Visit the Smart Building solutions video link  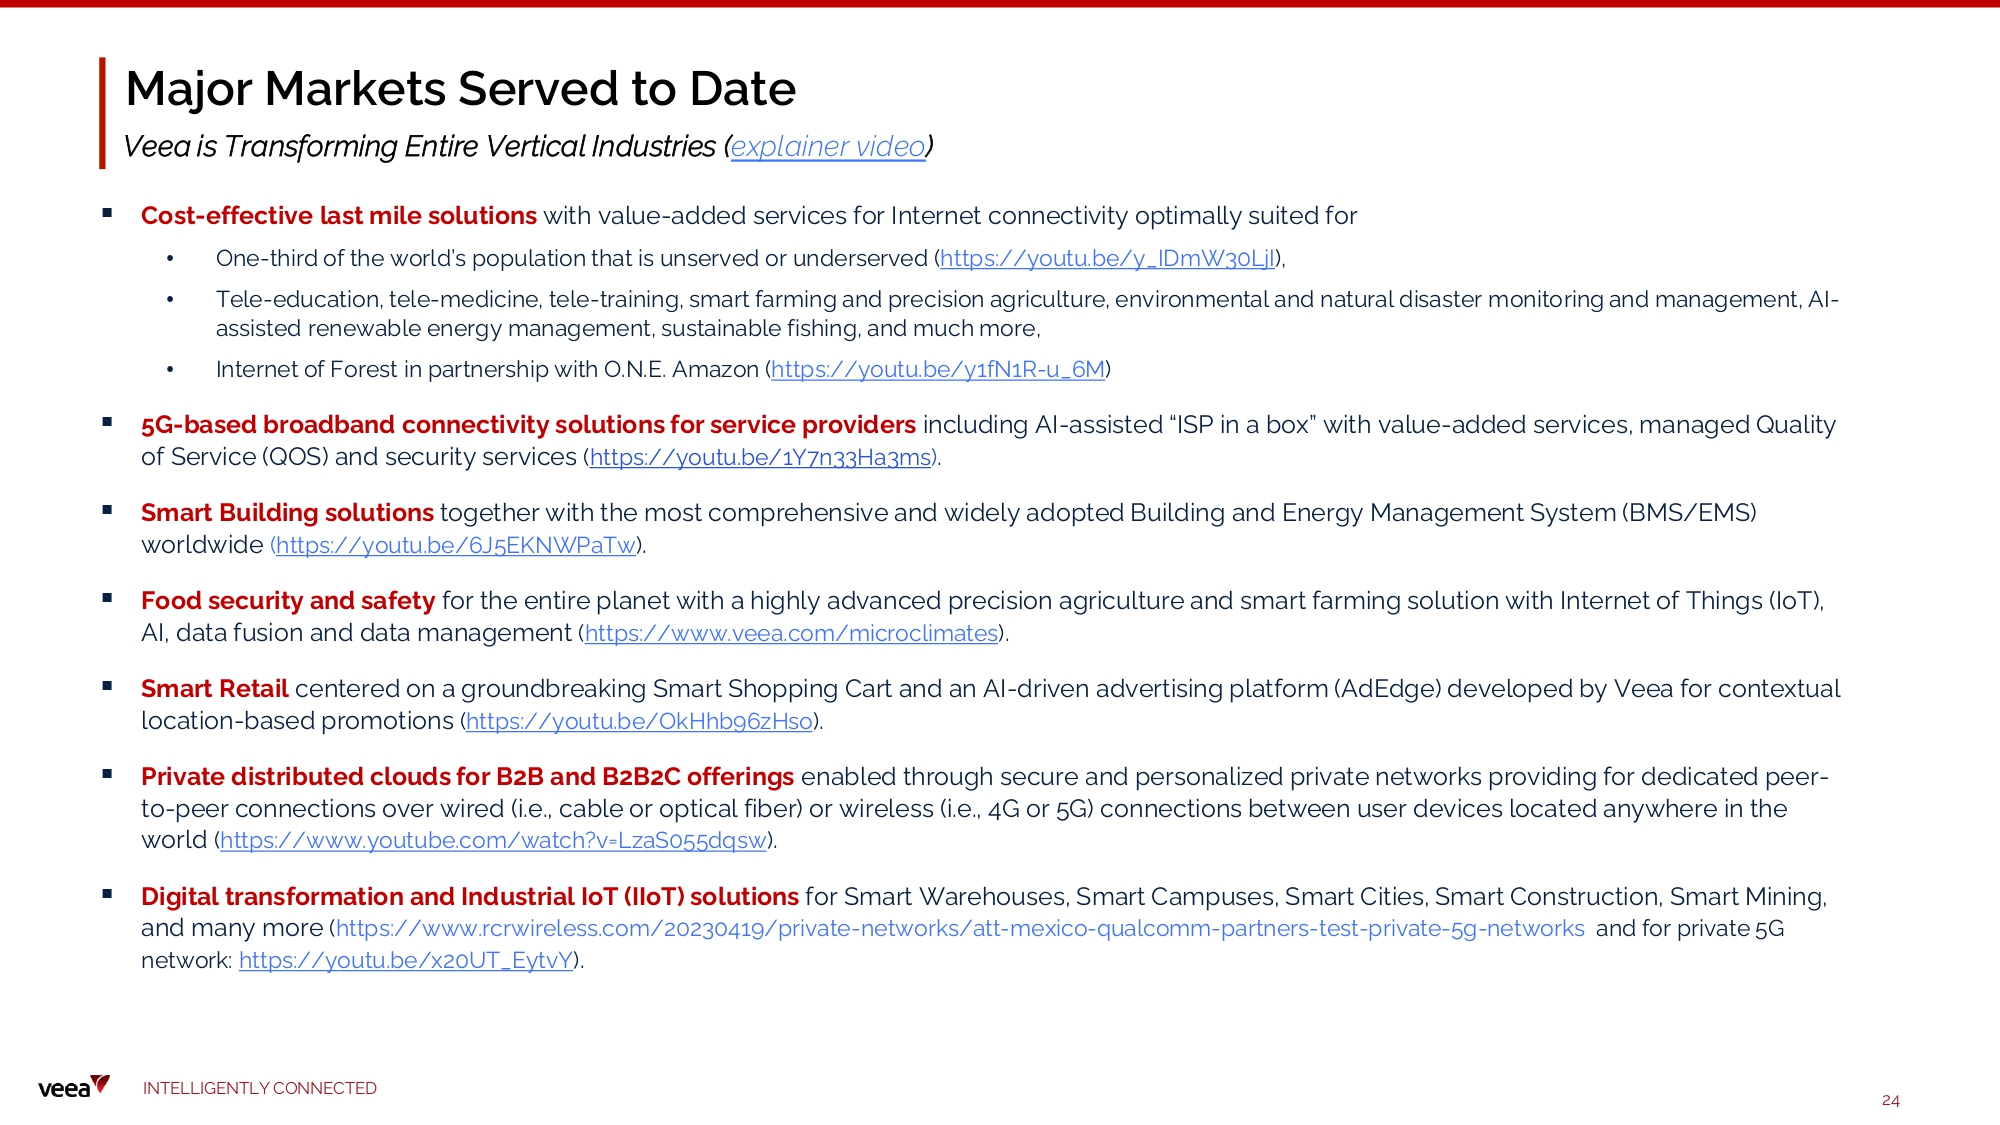(x=456, y=546)
